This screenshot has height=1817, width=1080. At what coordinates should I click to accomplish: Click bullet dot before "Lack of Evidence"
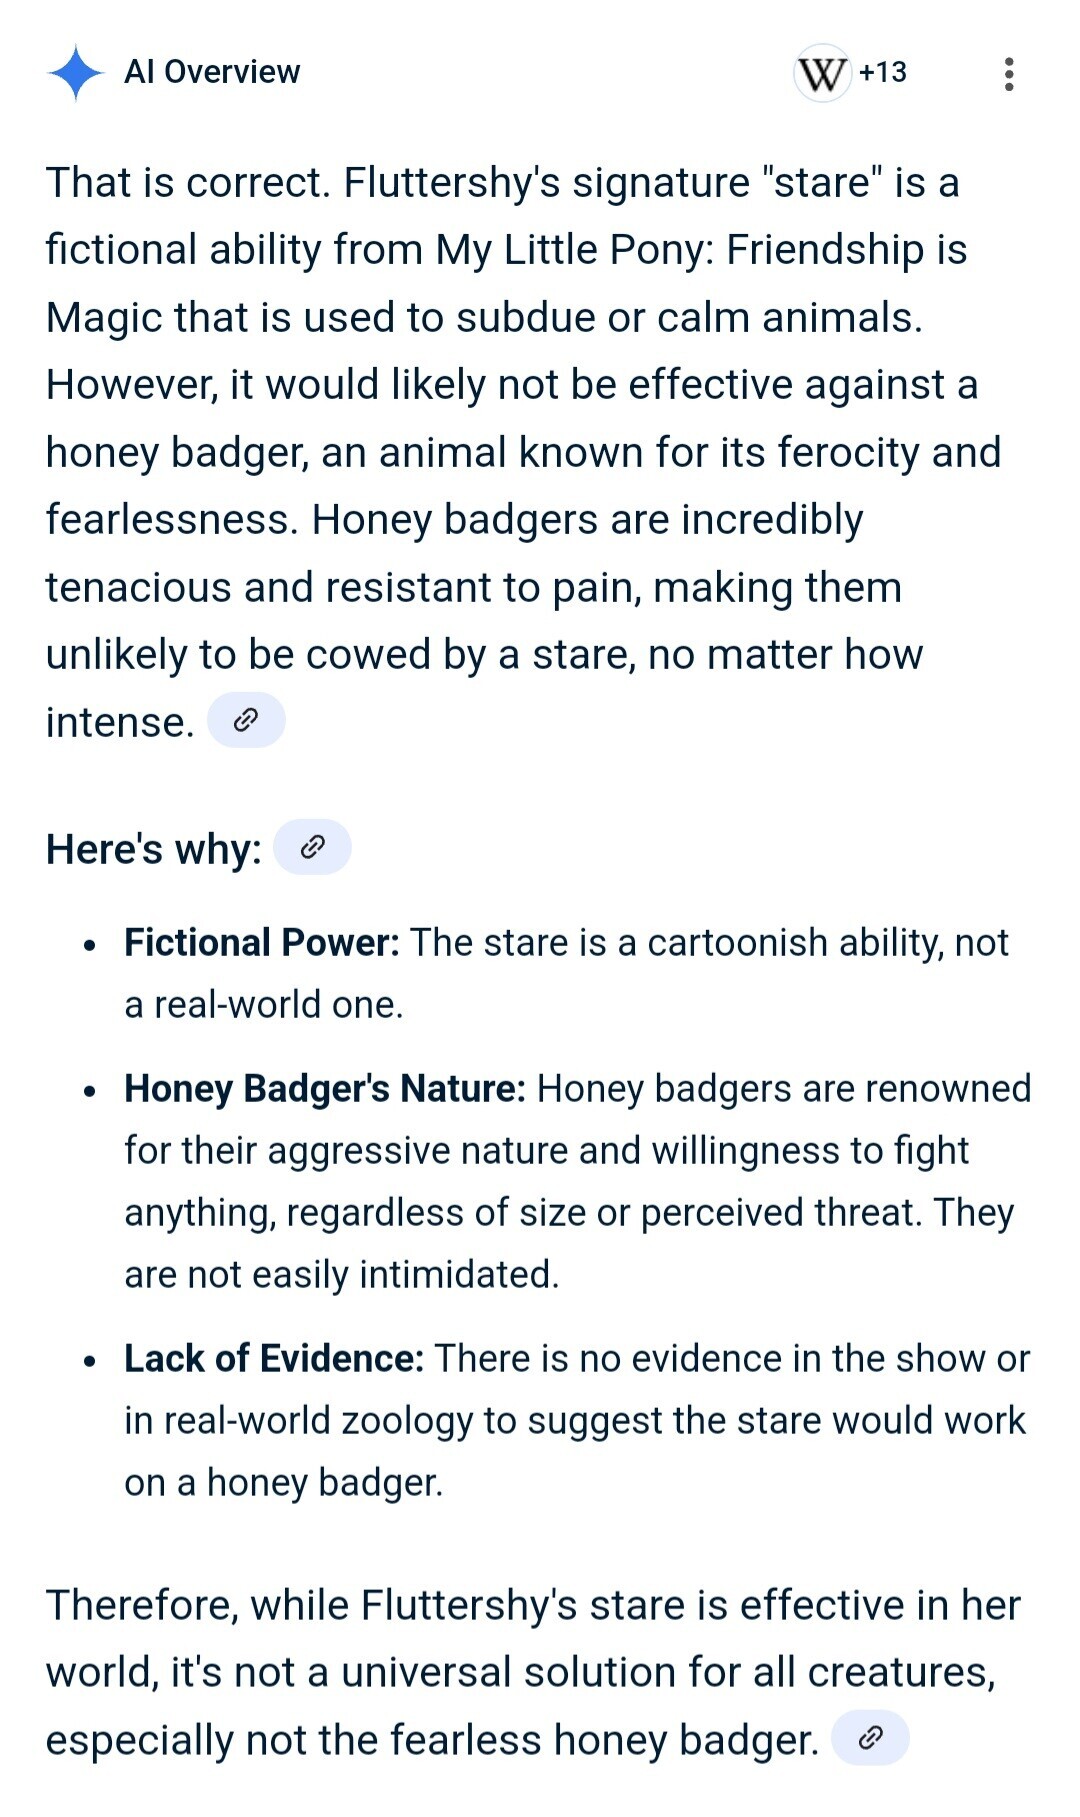tap(91, 1361)
